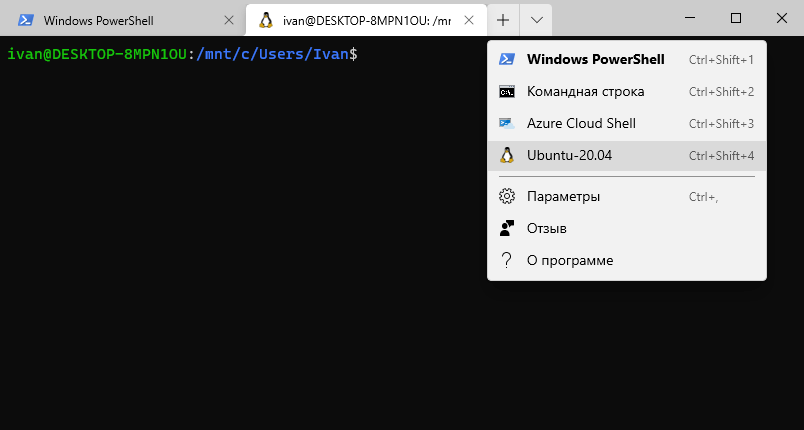804x430 pixels.
Task: Click the green ivan@DESKTOP-8MPN1OU prompt text
Action: (x=97, y=54)
